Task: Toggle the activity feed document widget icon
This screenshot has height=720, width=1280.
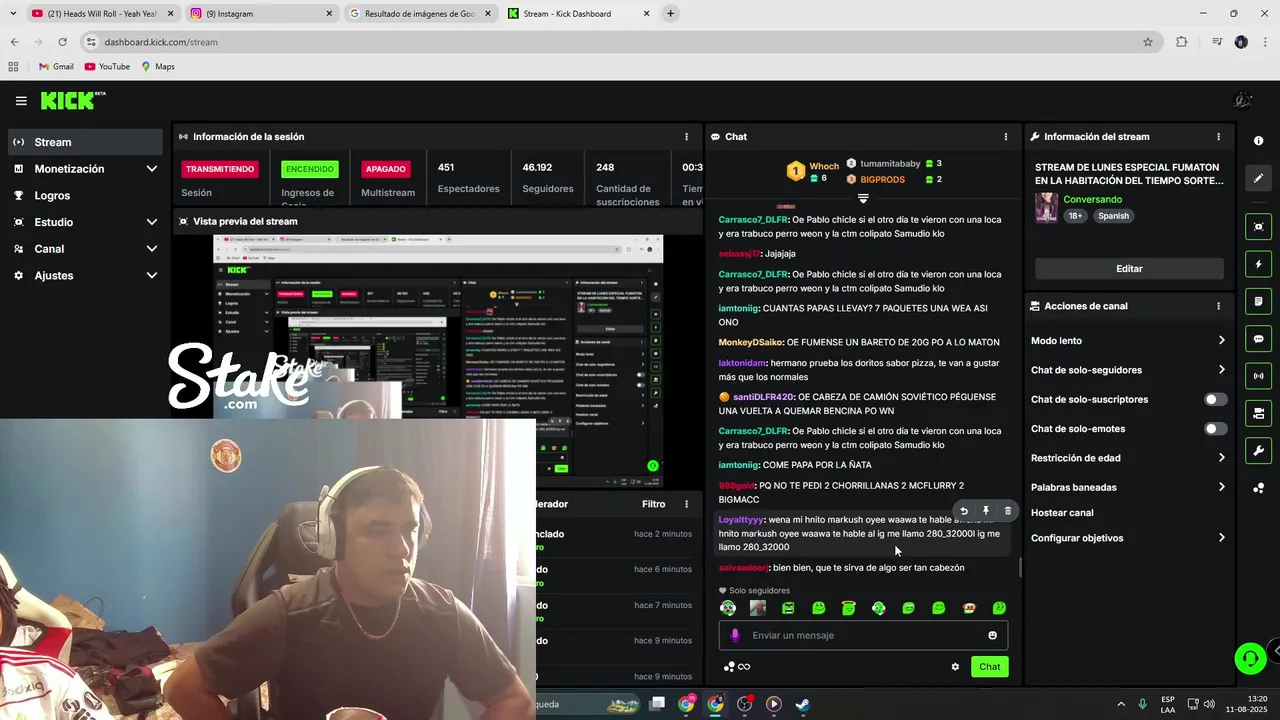Action: [1258, 302]
